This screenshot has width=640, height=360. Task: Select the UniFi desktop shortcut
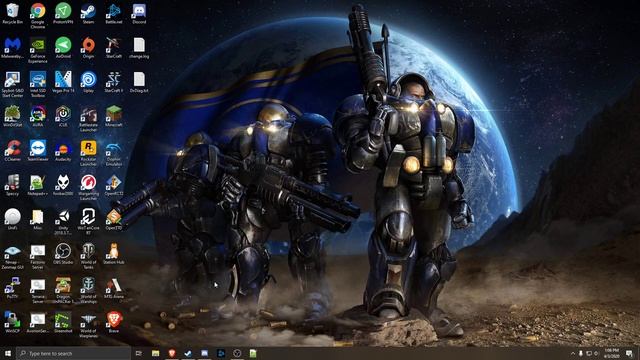coord(12,220)
